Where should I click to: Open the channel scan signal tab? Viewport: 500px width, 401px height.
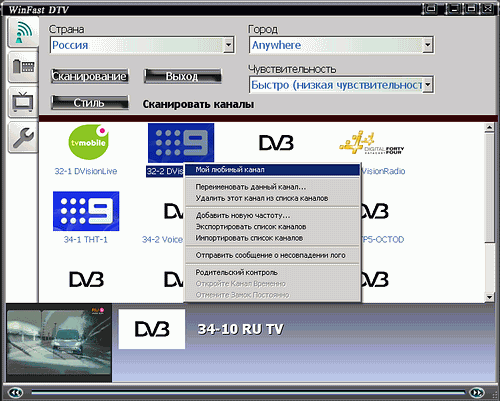[23, 32]
